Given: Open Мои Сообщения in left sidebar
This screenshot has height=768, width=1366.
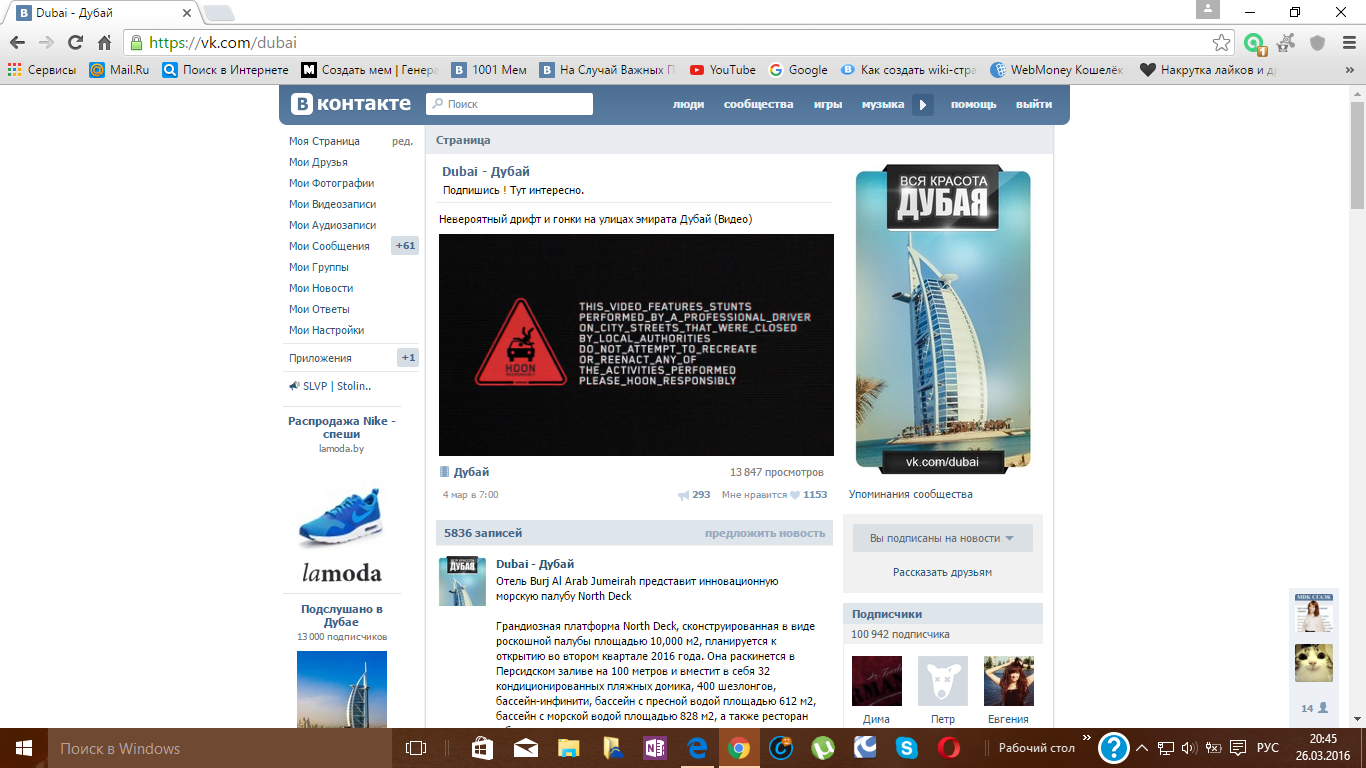Looking at the screenshot, I should point(329,246).
